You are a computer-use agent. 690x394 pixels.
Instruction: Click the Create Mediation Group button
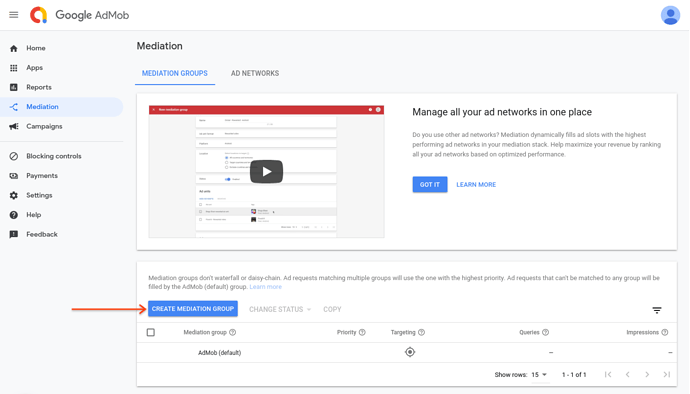193,309
